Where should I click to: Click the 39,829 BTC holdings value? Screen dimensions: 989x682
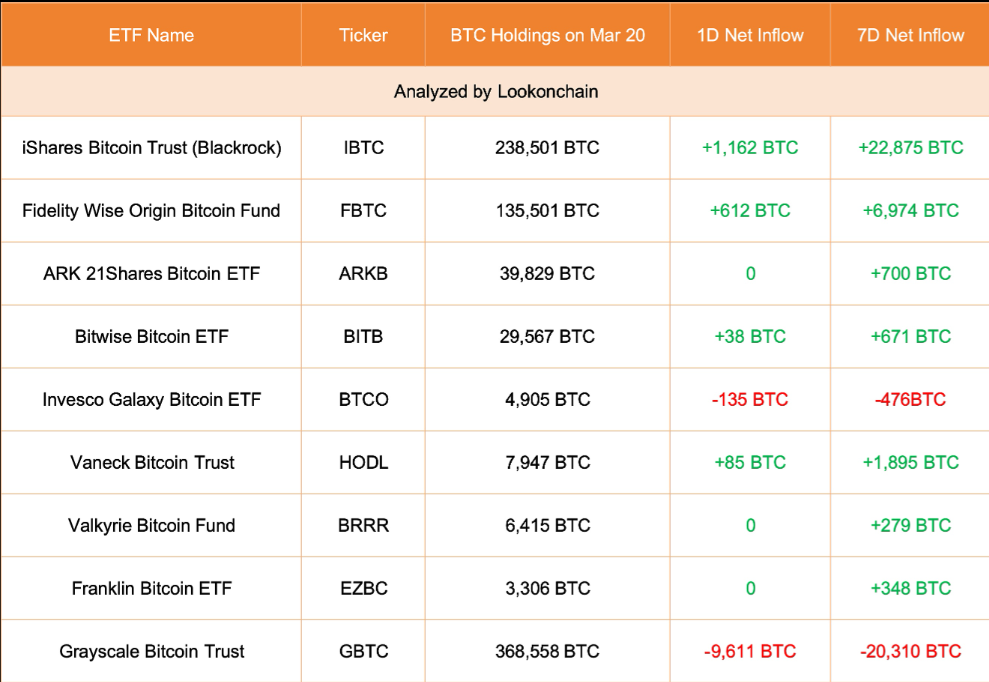(547, 274)
